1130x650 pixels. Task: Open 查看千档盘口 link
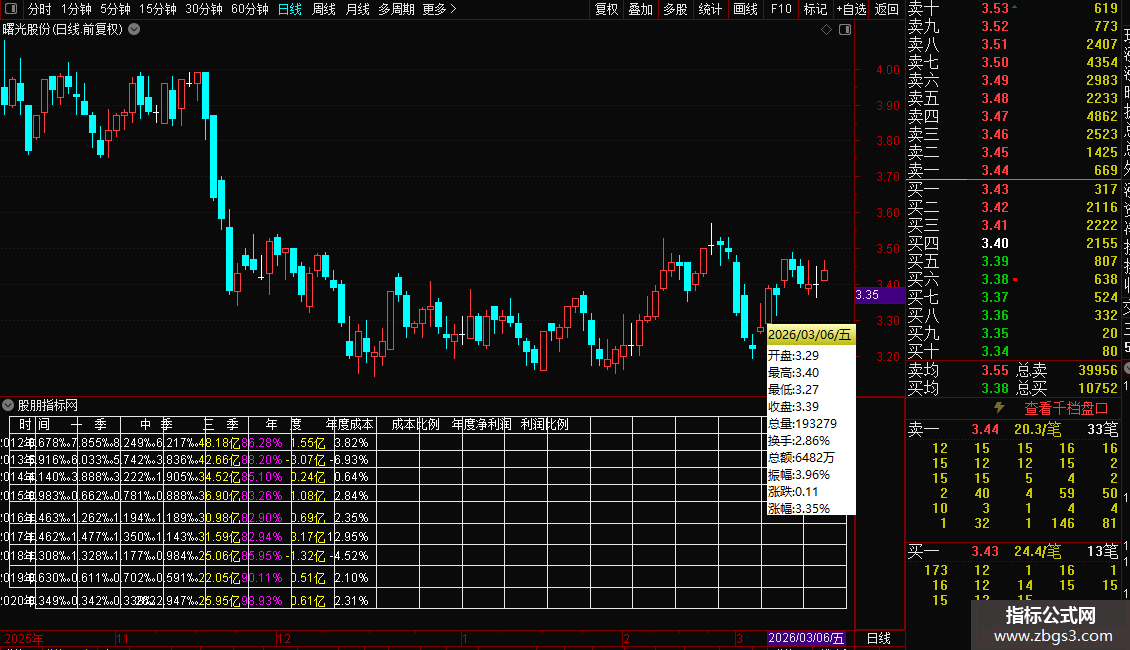coord(1066,409)
